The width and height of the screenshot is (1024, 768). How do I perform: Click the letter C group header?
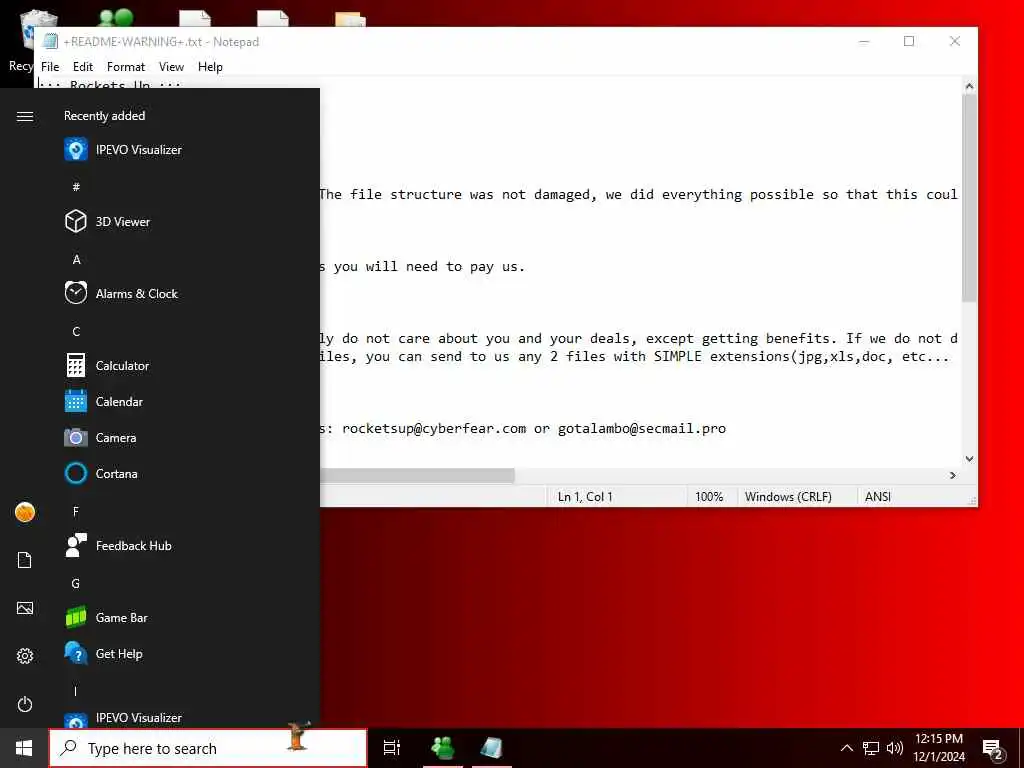coord(76,331)
